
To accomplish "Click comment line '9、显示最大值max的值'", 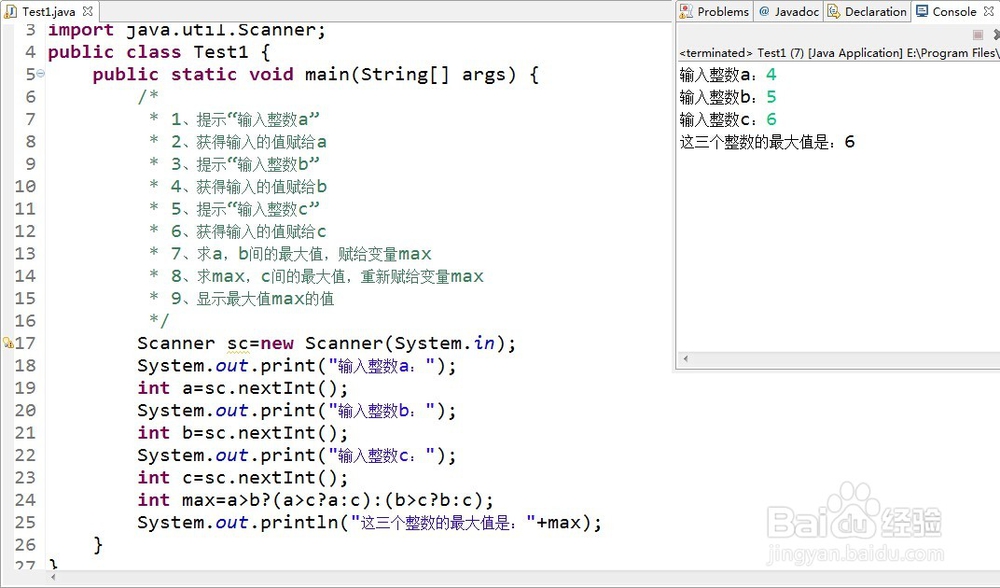I will click(x=241, y=298).
